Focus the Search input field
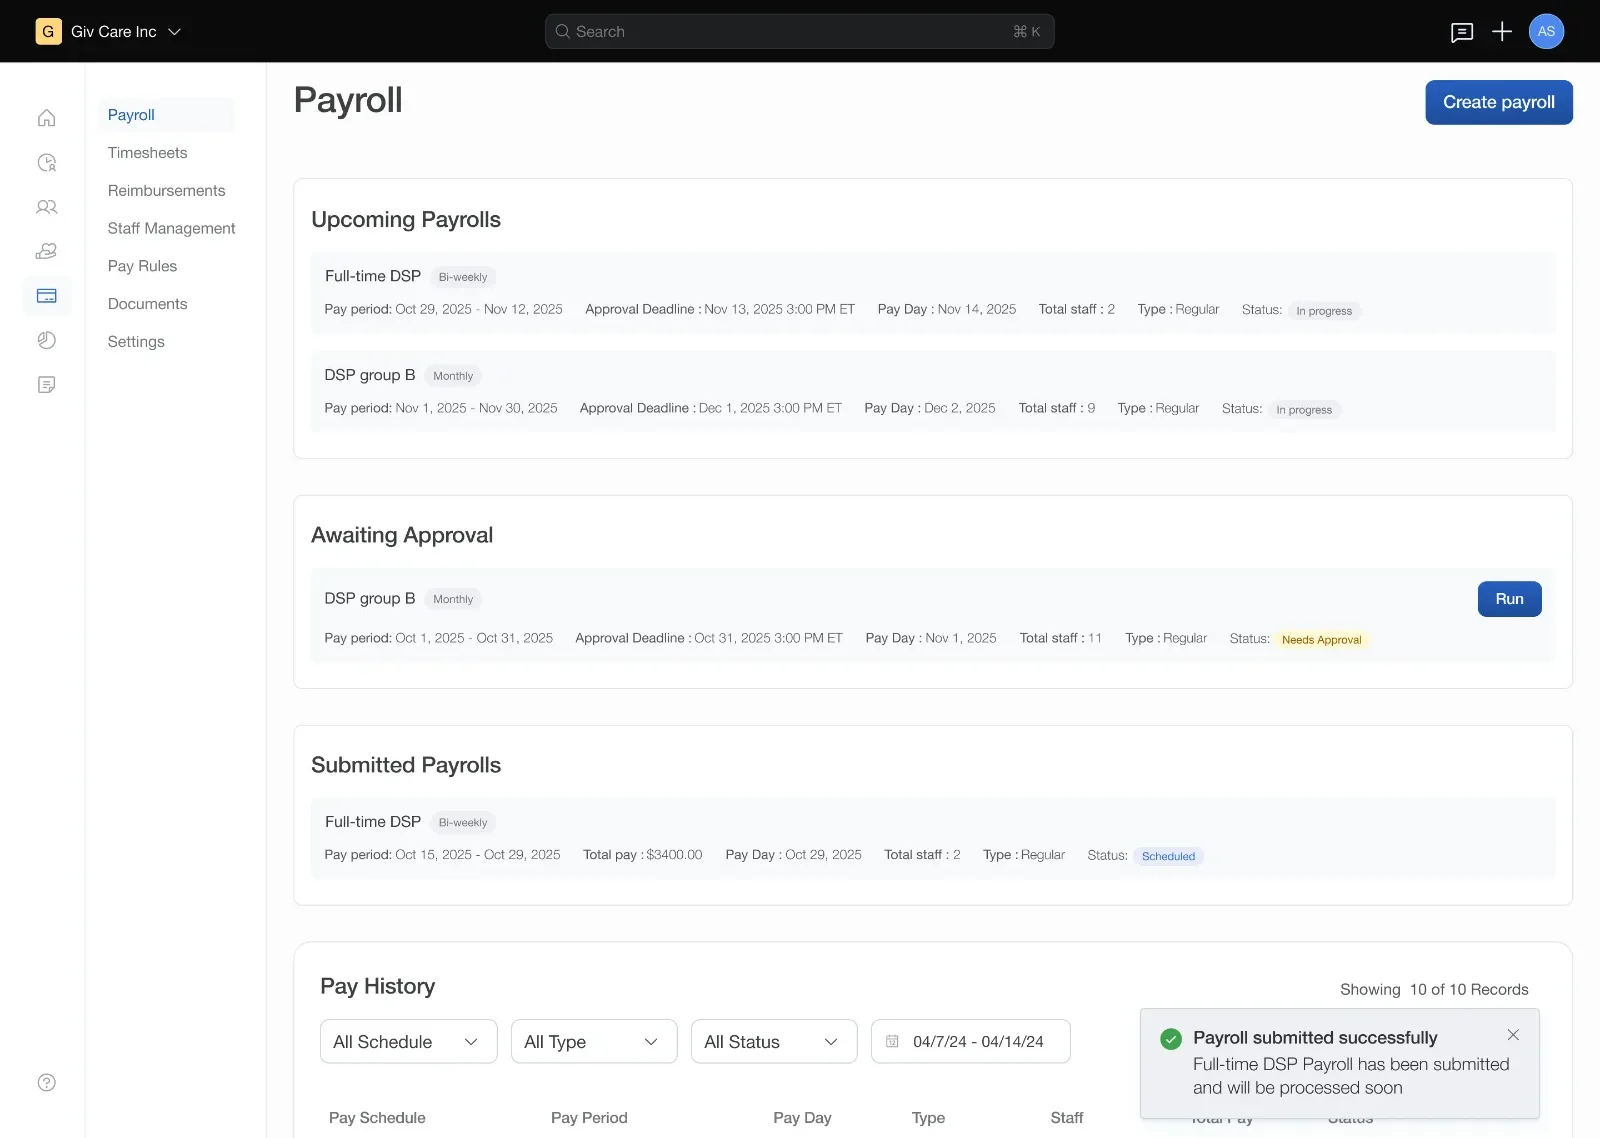Image resolution: width=1600 pixels, height=1138 pixels. pyautogui.click(x=799, y=32)
